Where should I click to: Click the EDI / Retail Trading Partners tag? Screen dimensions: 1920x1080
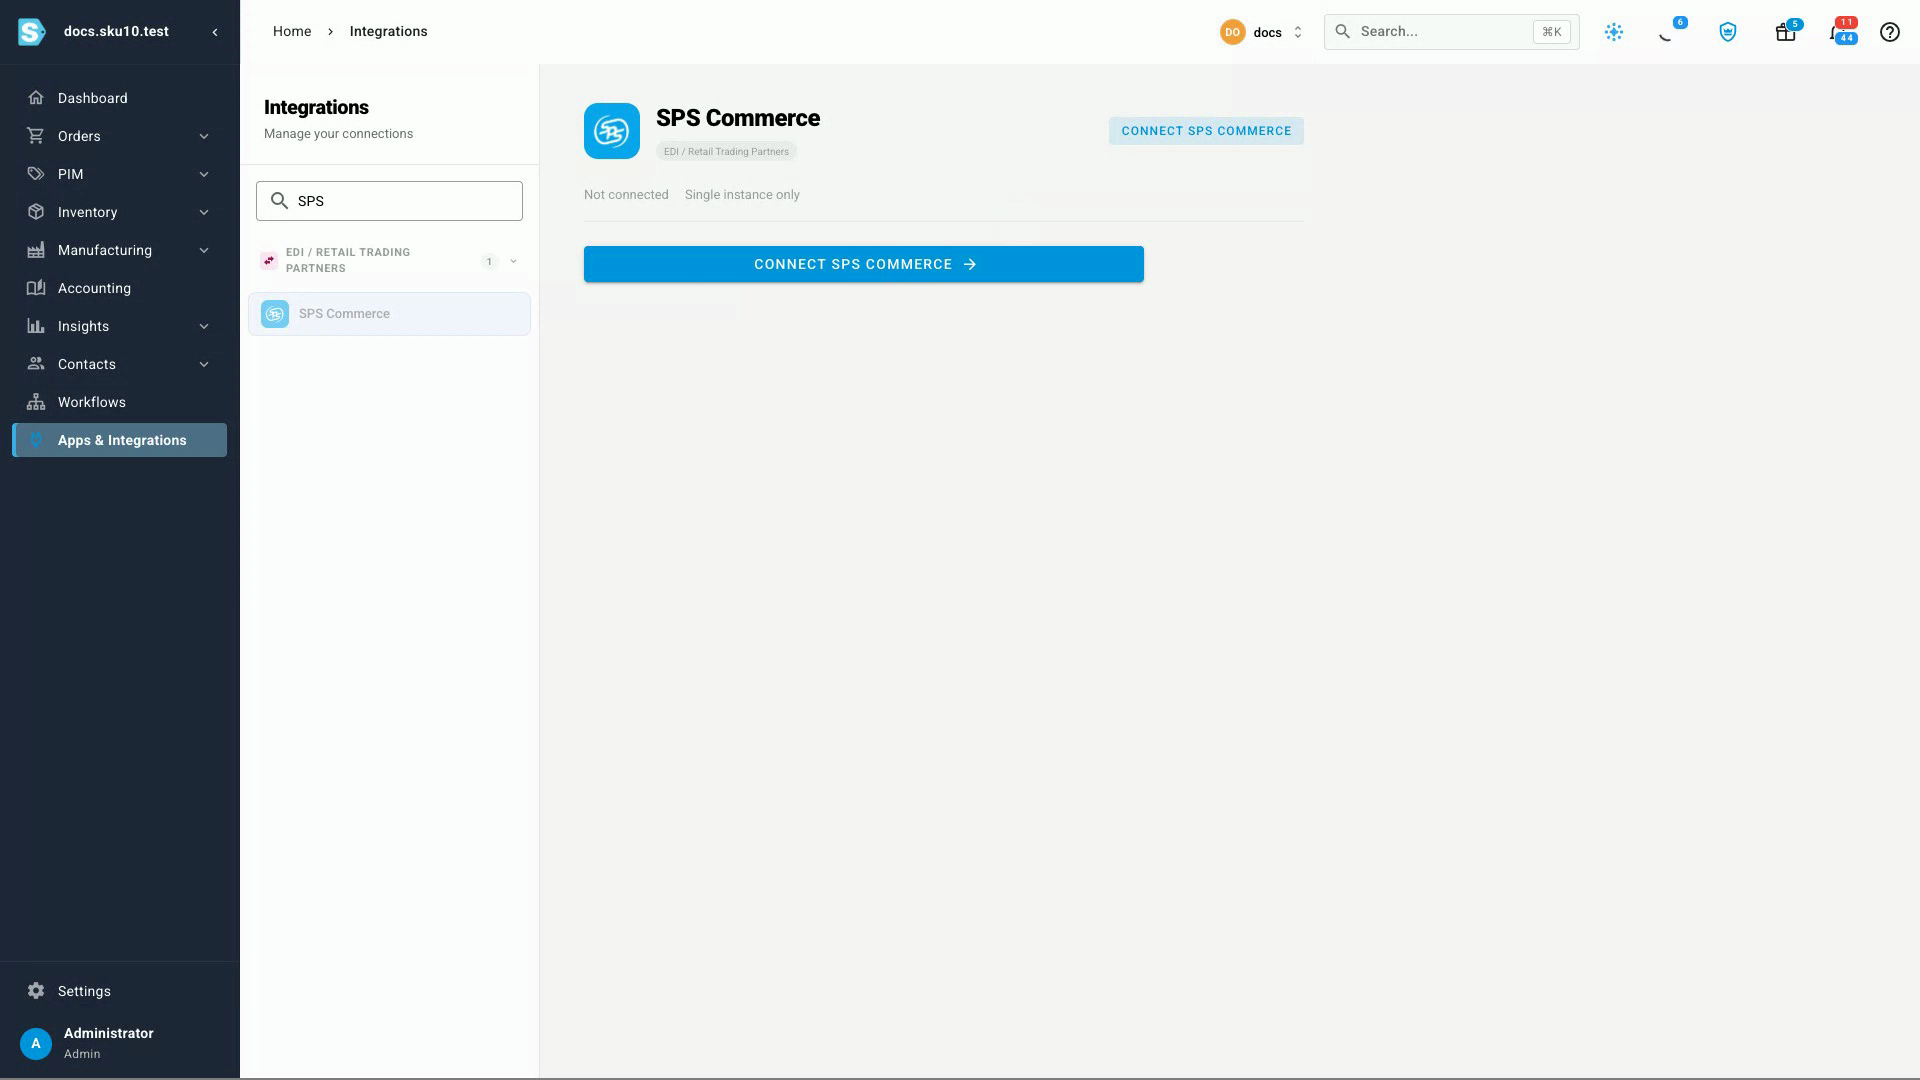click(x=726, y=152)
